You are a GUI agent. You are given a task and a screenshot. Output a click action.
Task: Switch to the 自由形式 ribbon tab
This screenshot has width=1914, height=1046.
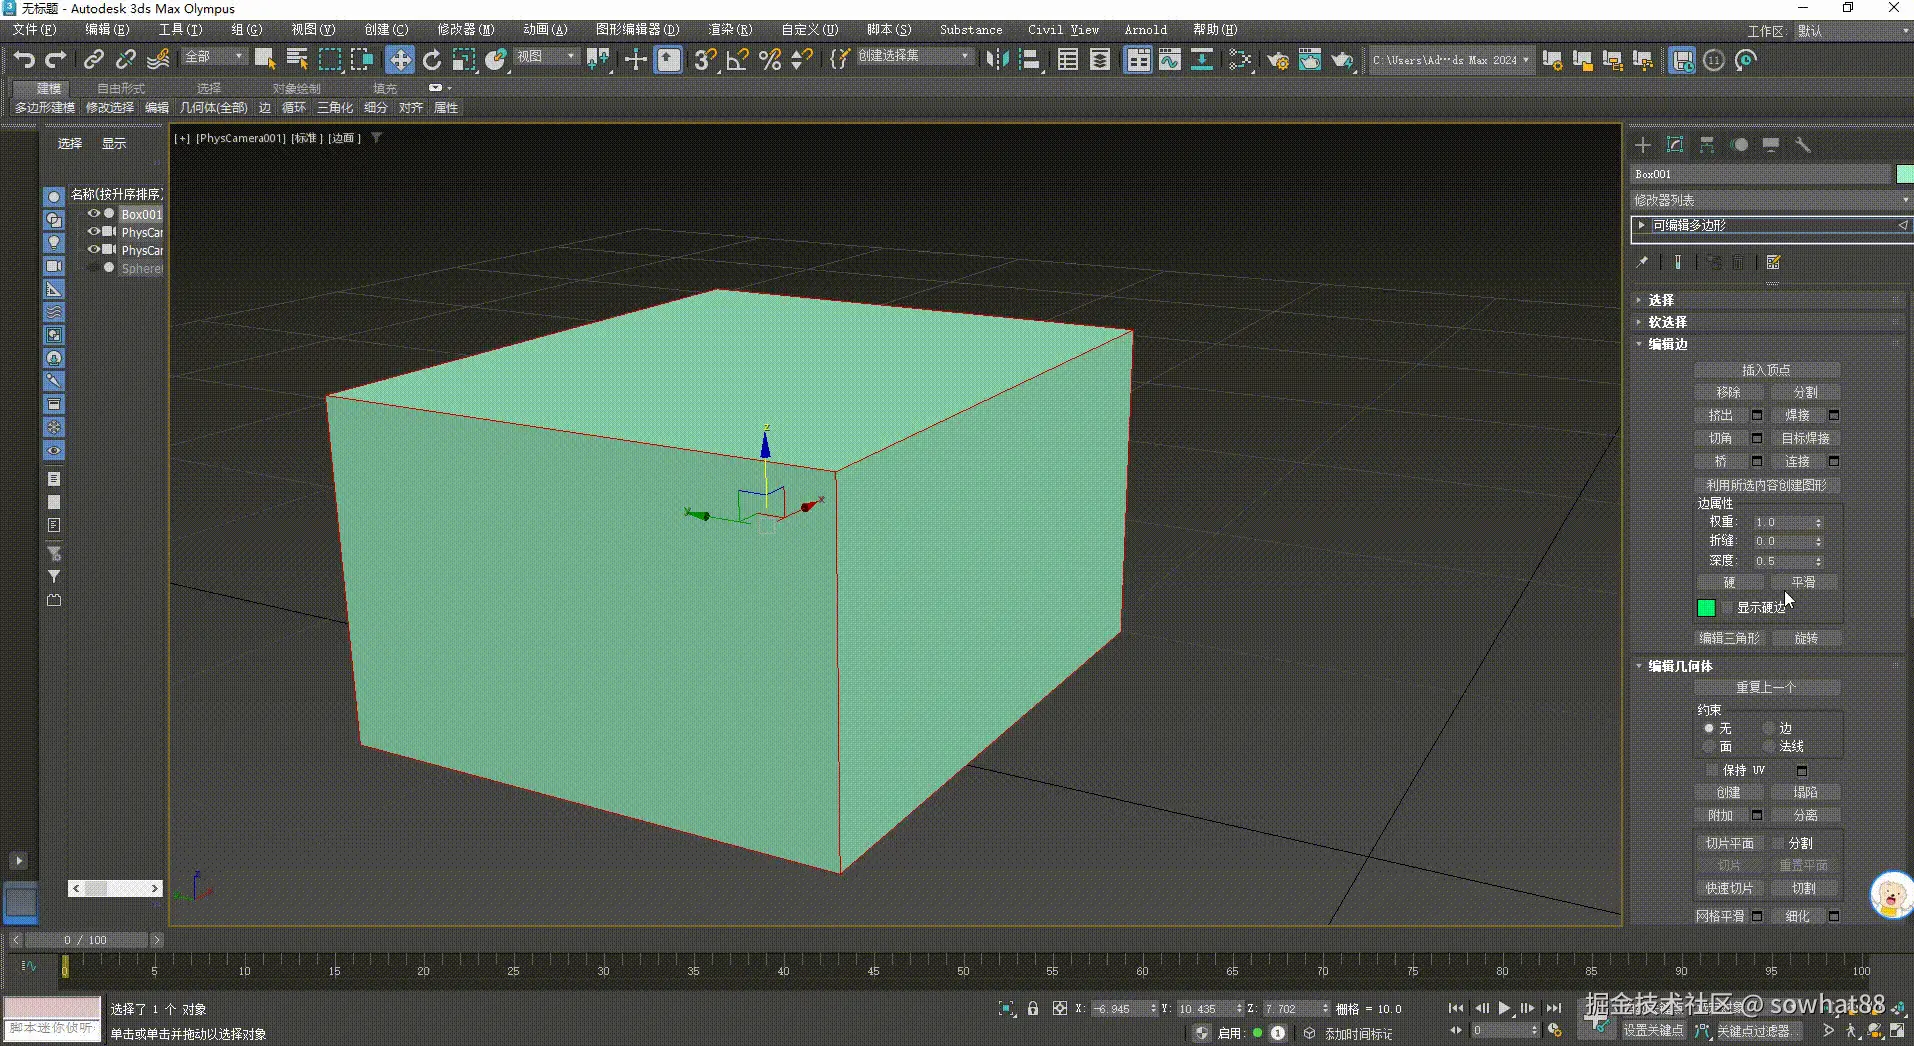click(x=120, y=88)
